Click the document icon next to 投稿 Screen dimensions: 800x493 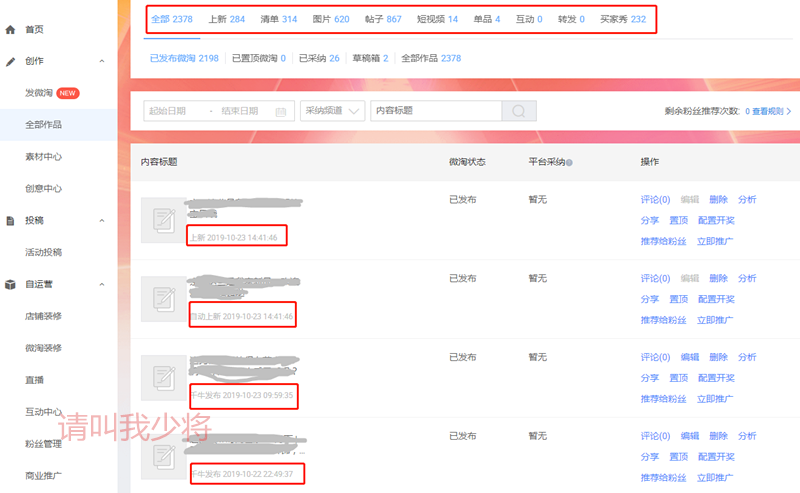coord(11,220)
